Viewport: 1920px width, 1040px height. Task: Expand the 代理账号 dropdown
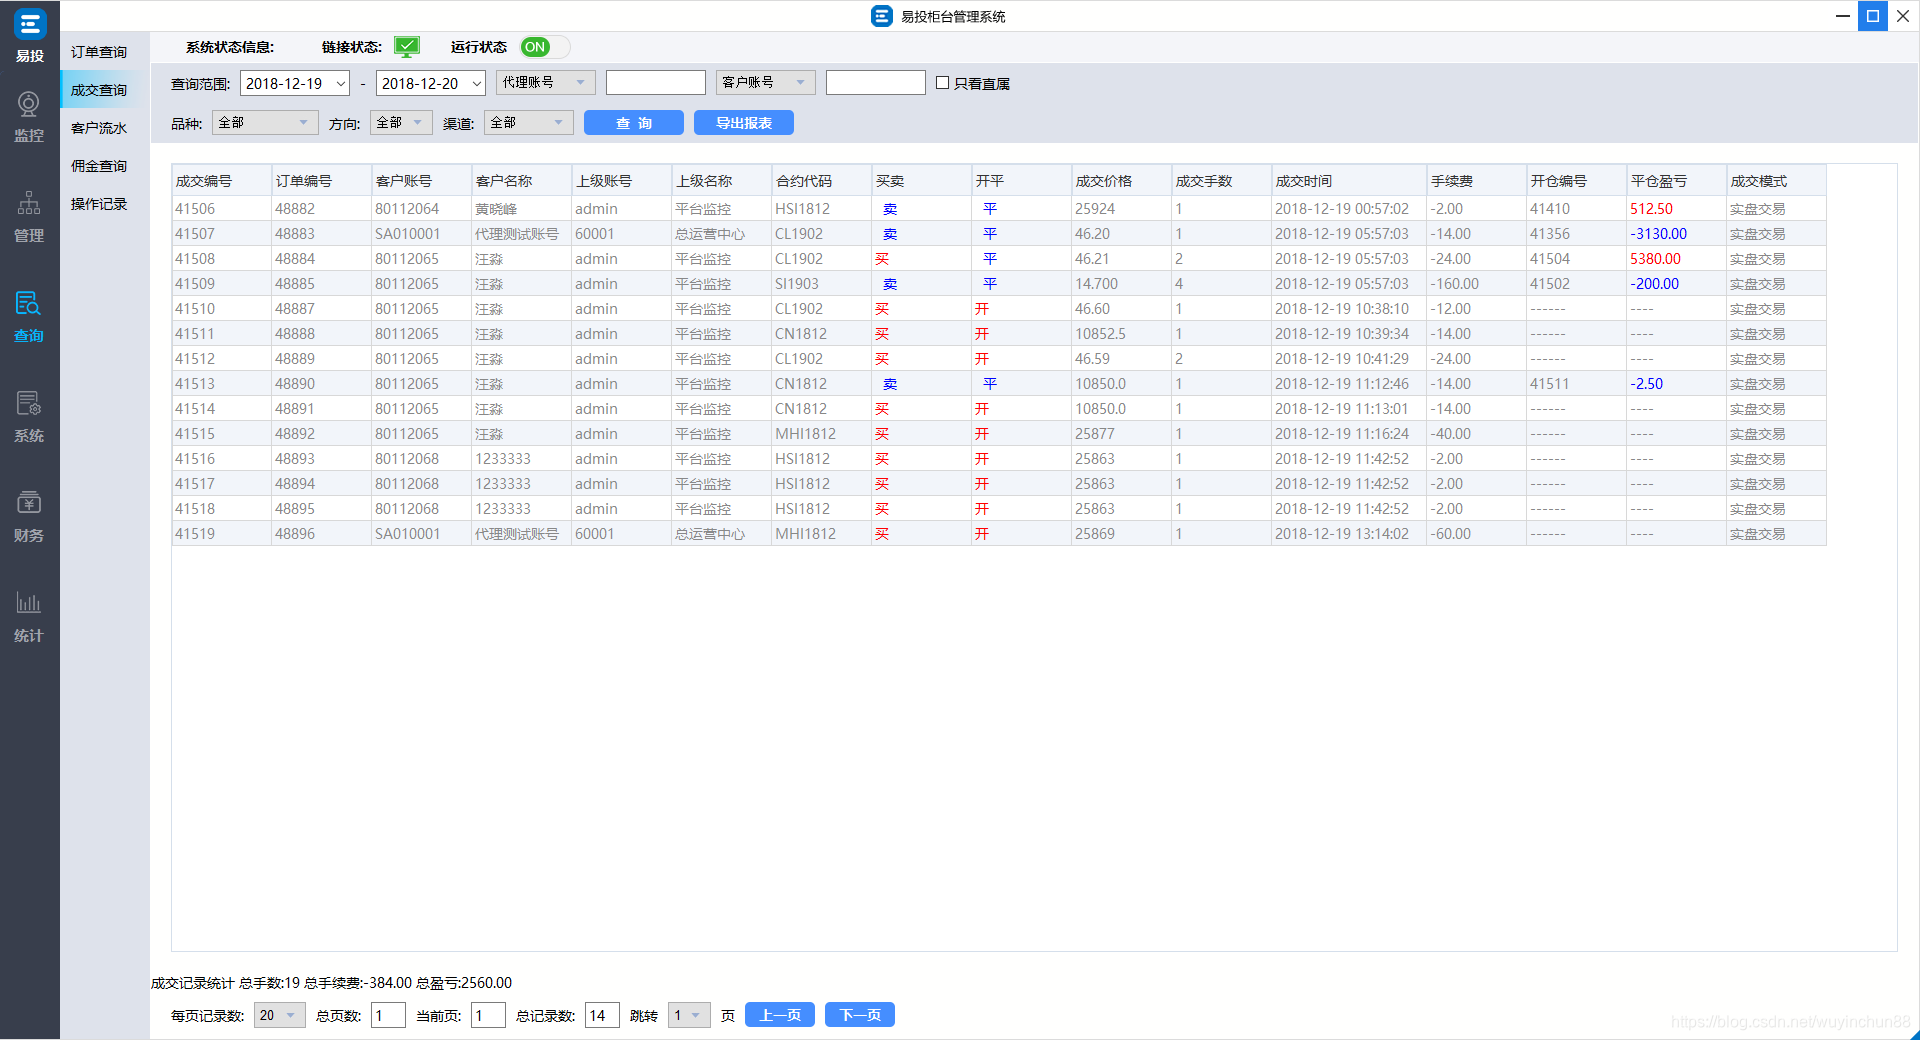pyautogui.click(x=545, y=82)
